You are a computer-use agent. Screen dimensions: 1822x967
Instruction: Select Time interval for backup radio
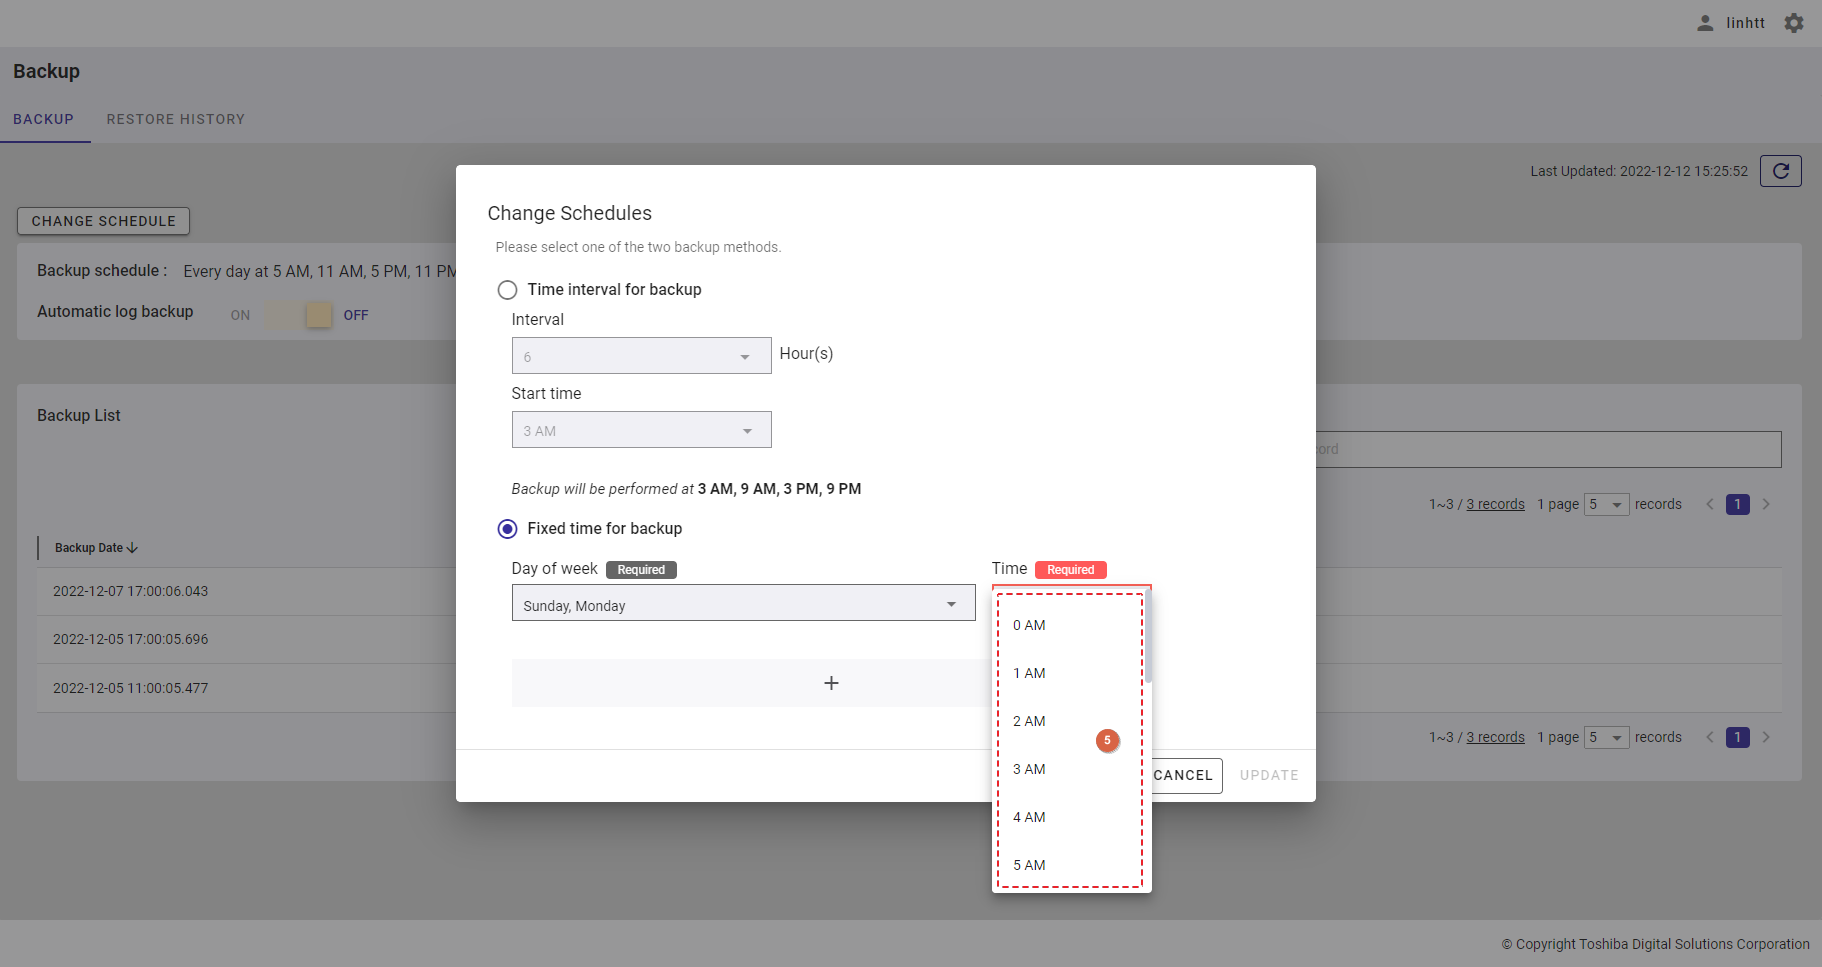tap(508, 290)
